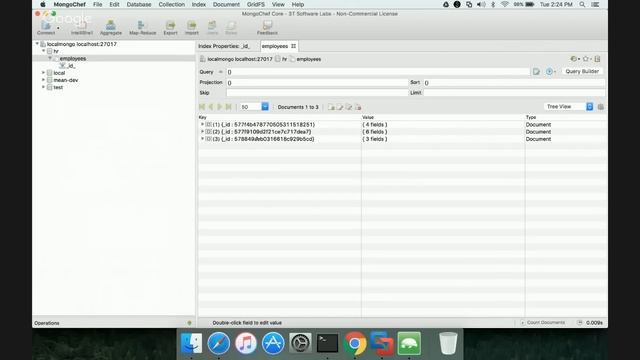The width and height of the screenshot is (640, 360).
Task: Click the Limit input field
Action: pos(514,93)
